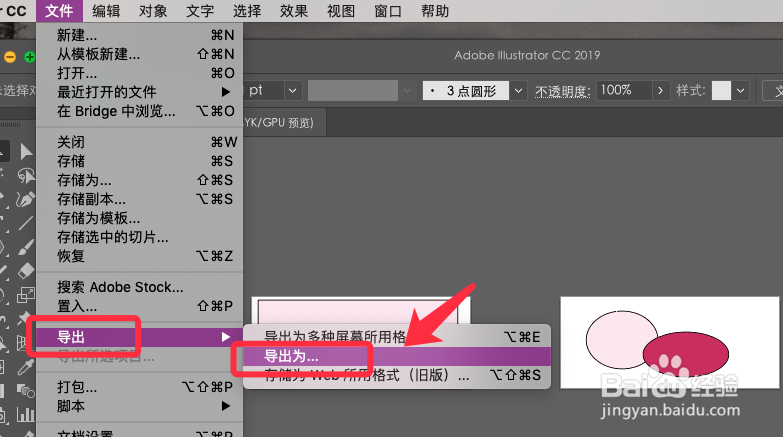Choose 存储选中的切片... menu entry
Viewport: 783px width, 437px height.
(139, 237)
